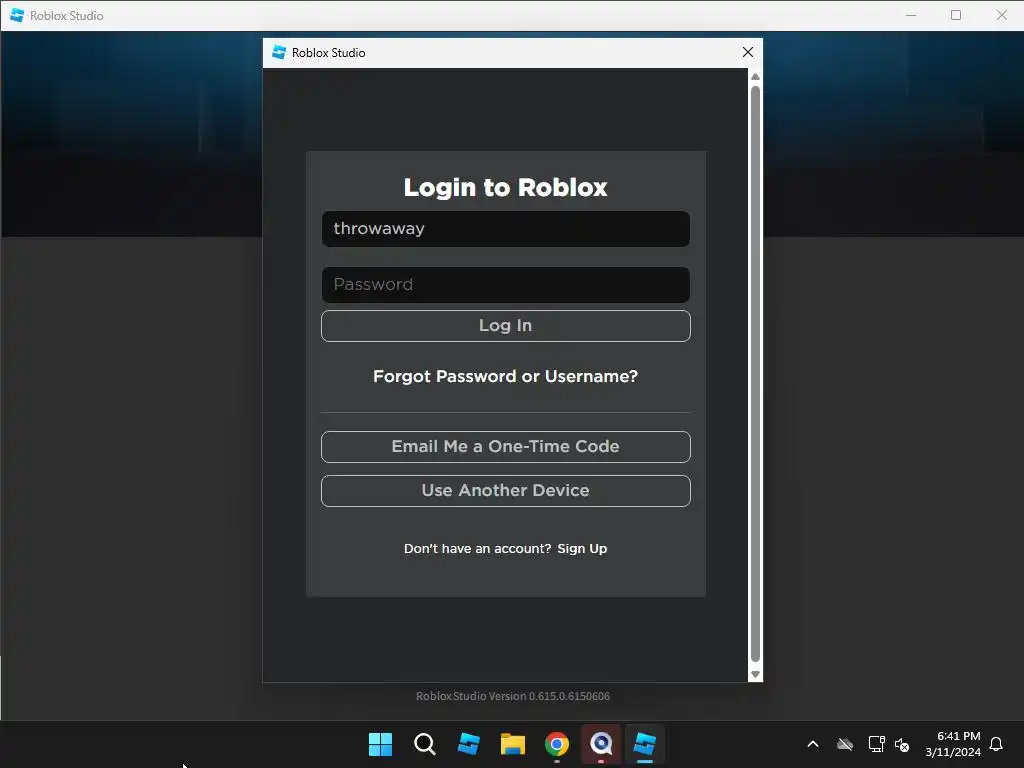Click the "Don't have an account?" text

[477, 549]
